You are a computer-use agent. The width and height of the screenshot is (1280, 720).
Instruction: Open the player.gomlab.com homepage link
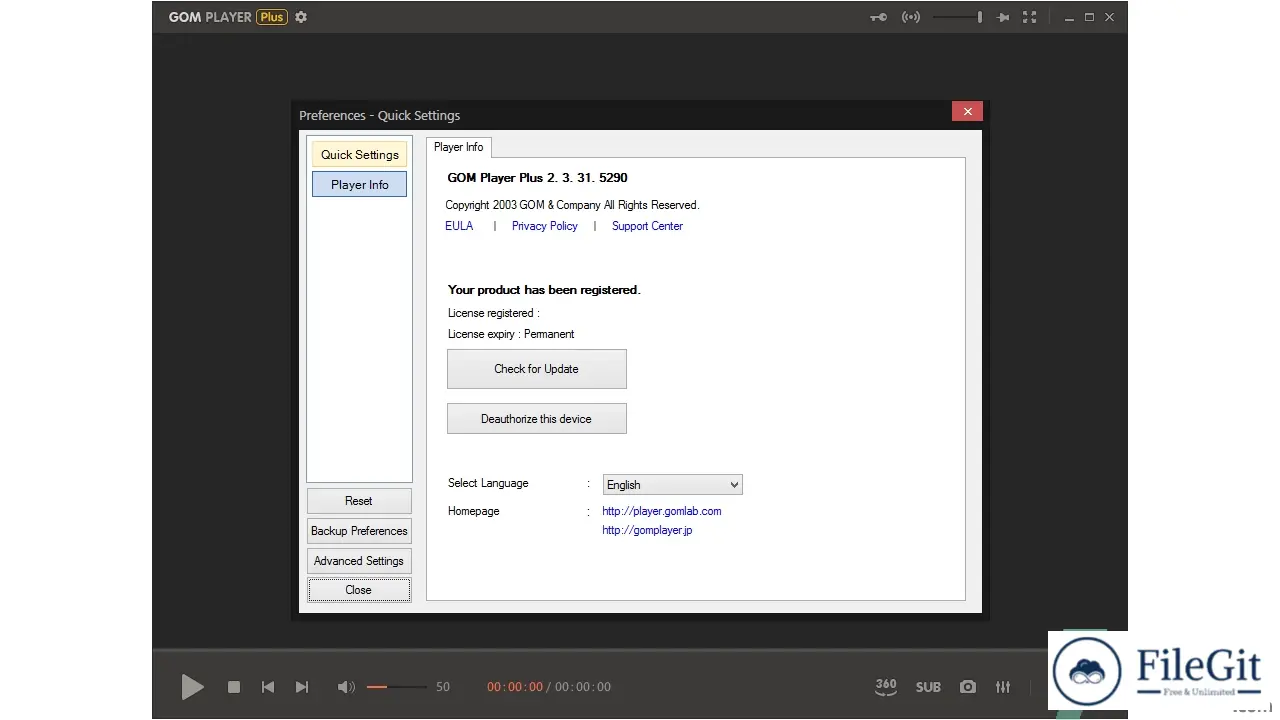pyautogui.click(x=662, y=511)
